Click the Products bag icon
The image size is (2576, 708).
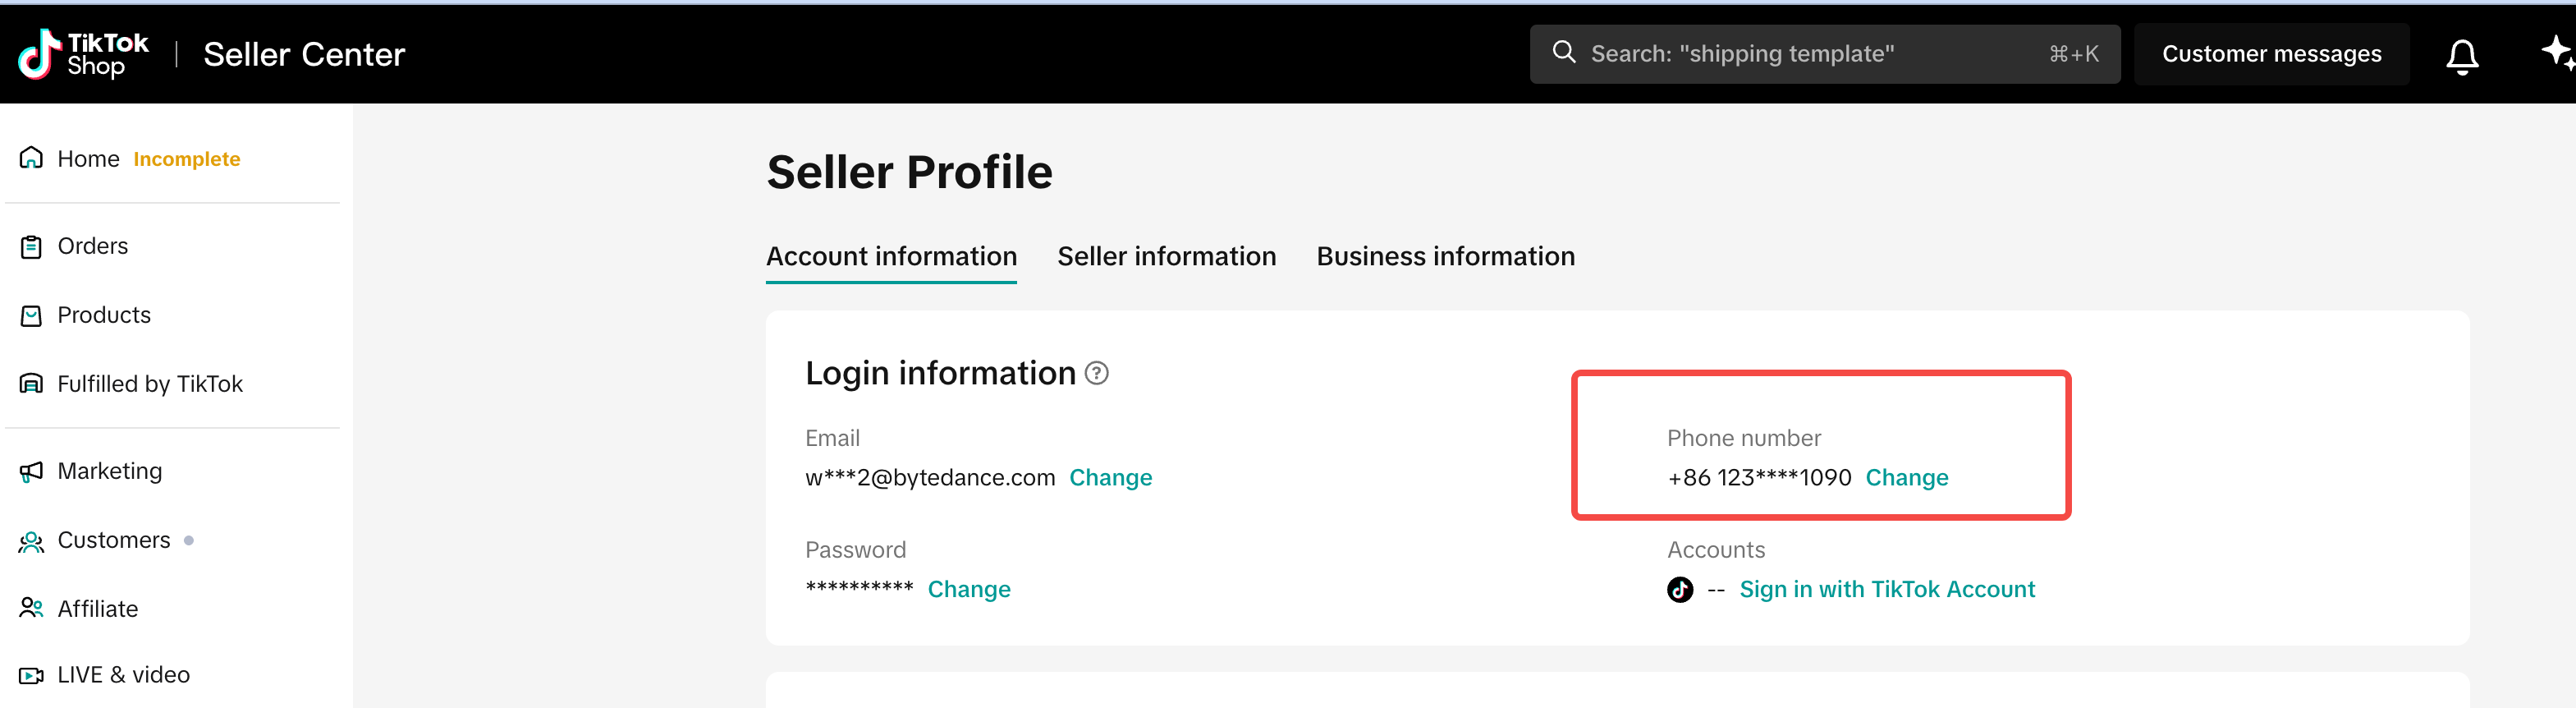tap(31, 315)
